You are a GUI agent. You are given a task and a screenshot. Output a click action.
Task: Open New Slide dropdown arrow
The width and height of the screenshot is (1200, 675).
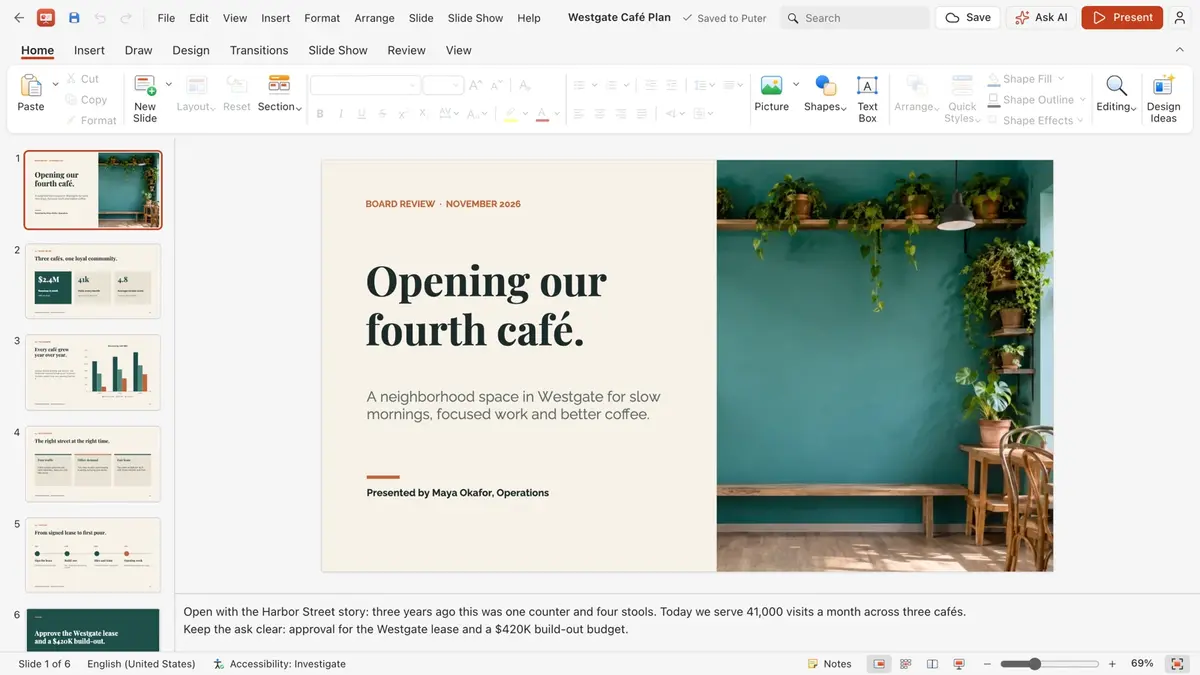pyautogui.click(x=168, y=84)
